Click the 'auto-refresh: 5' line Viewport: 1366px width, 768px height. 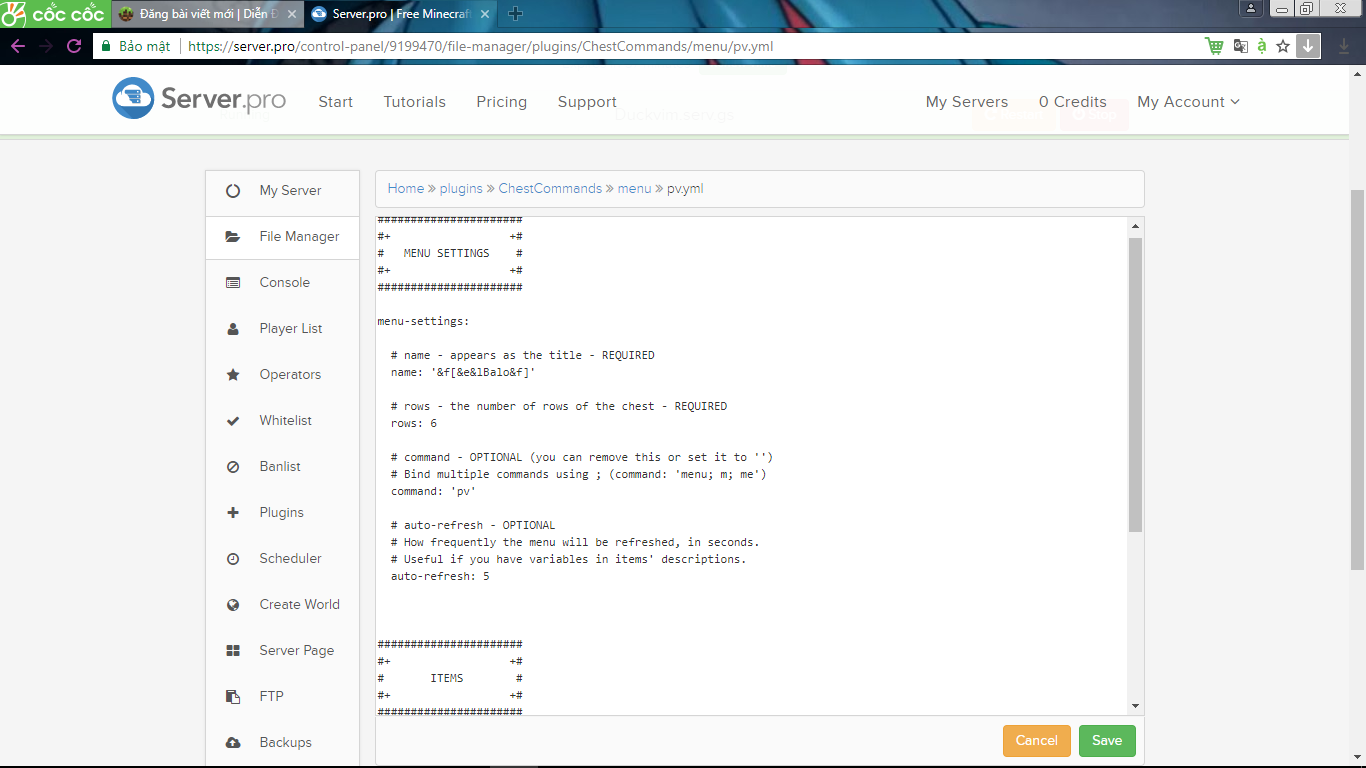click(x=440, y=576)
